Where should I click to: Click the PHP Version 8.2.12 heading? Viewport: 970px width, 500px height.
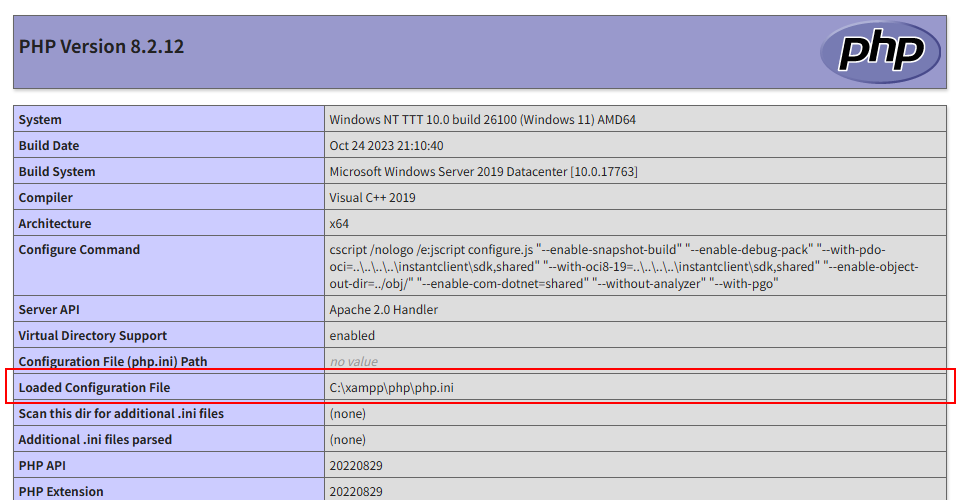(x=101, y=47)
